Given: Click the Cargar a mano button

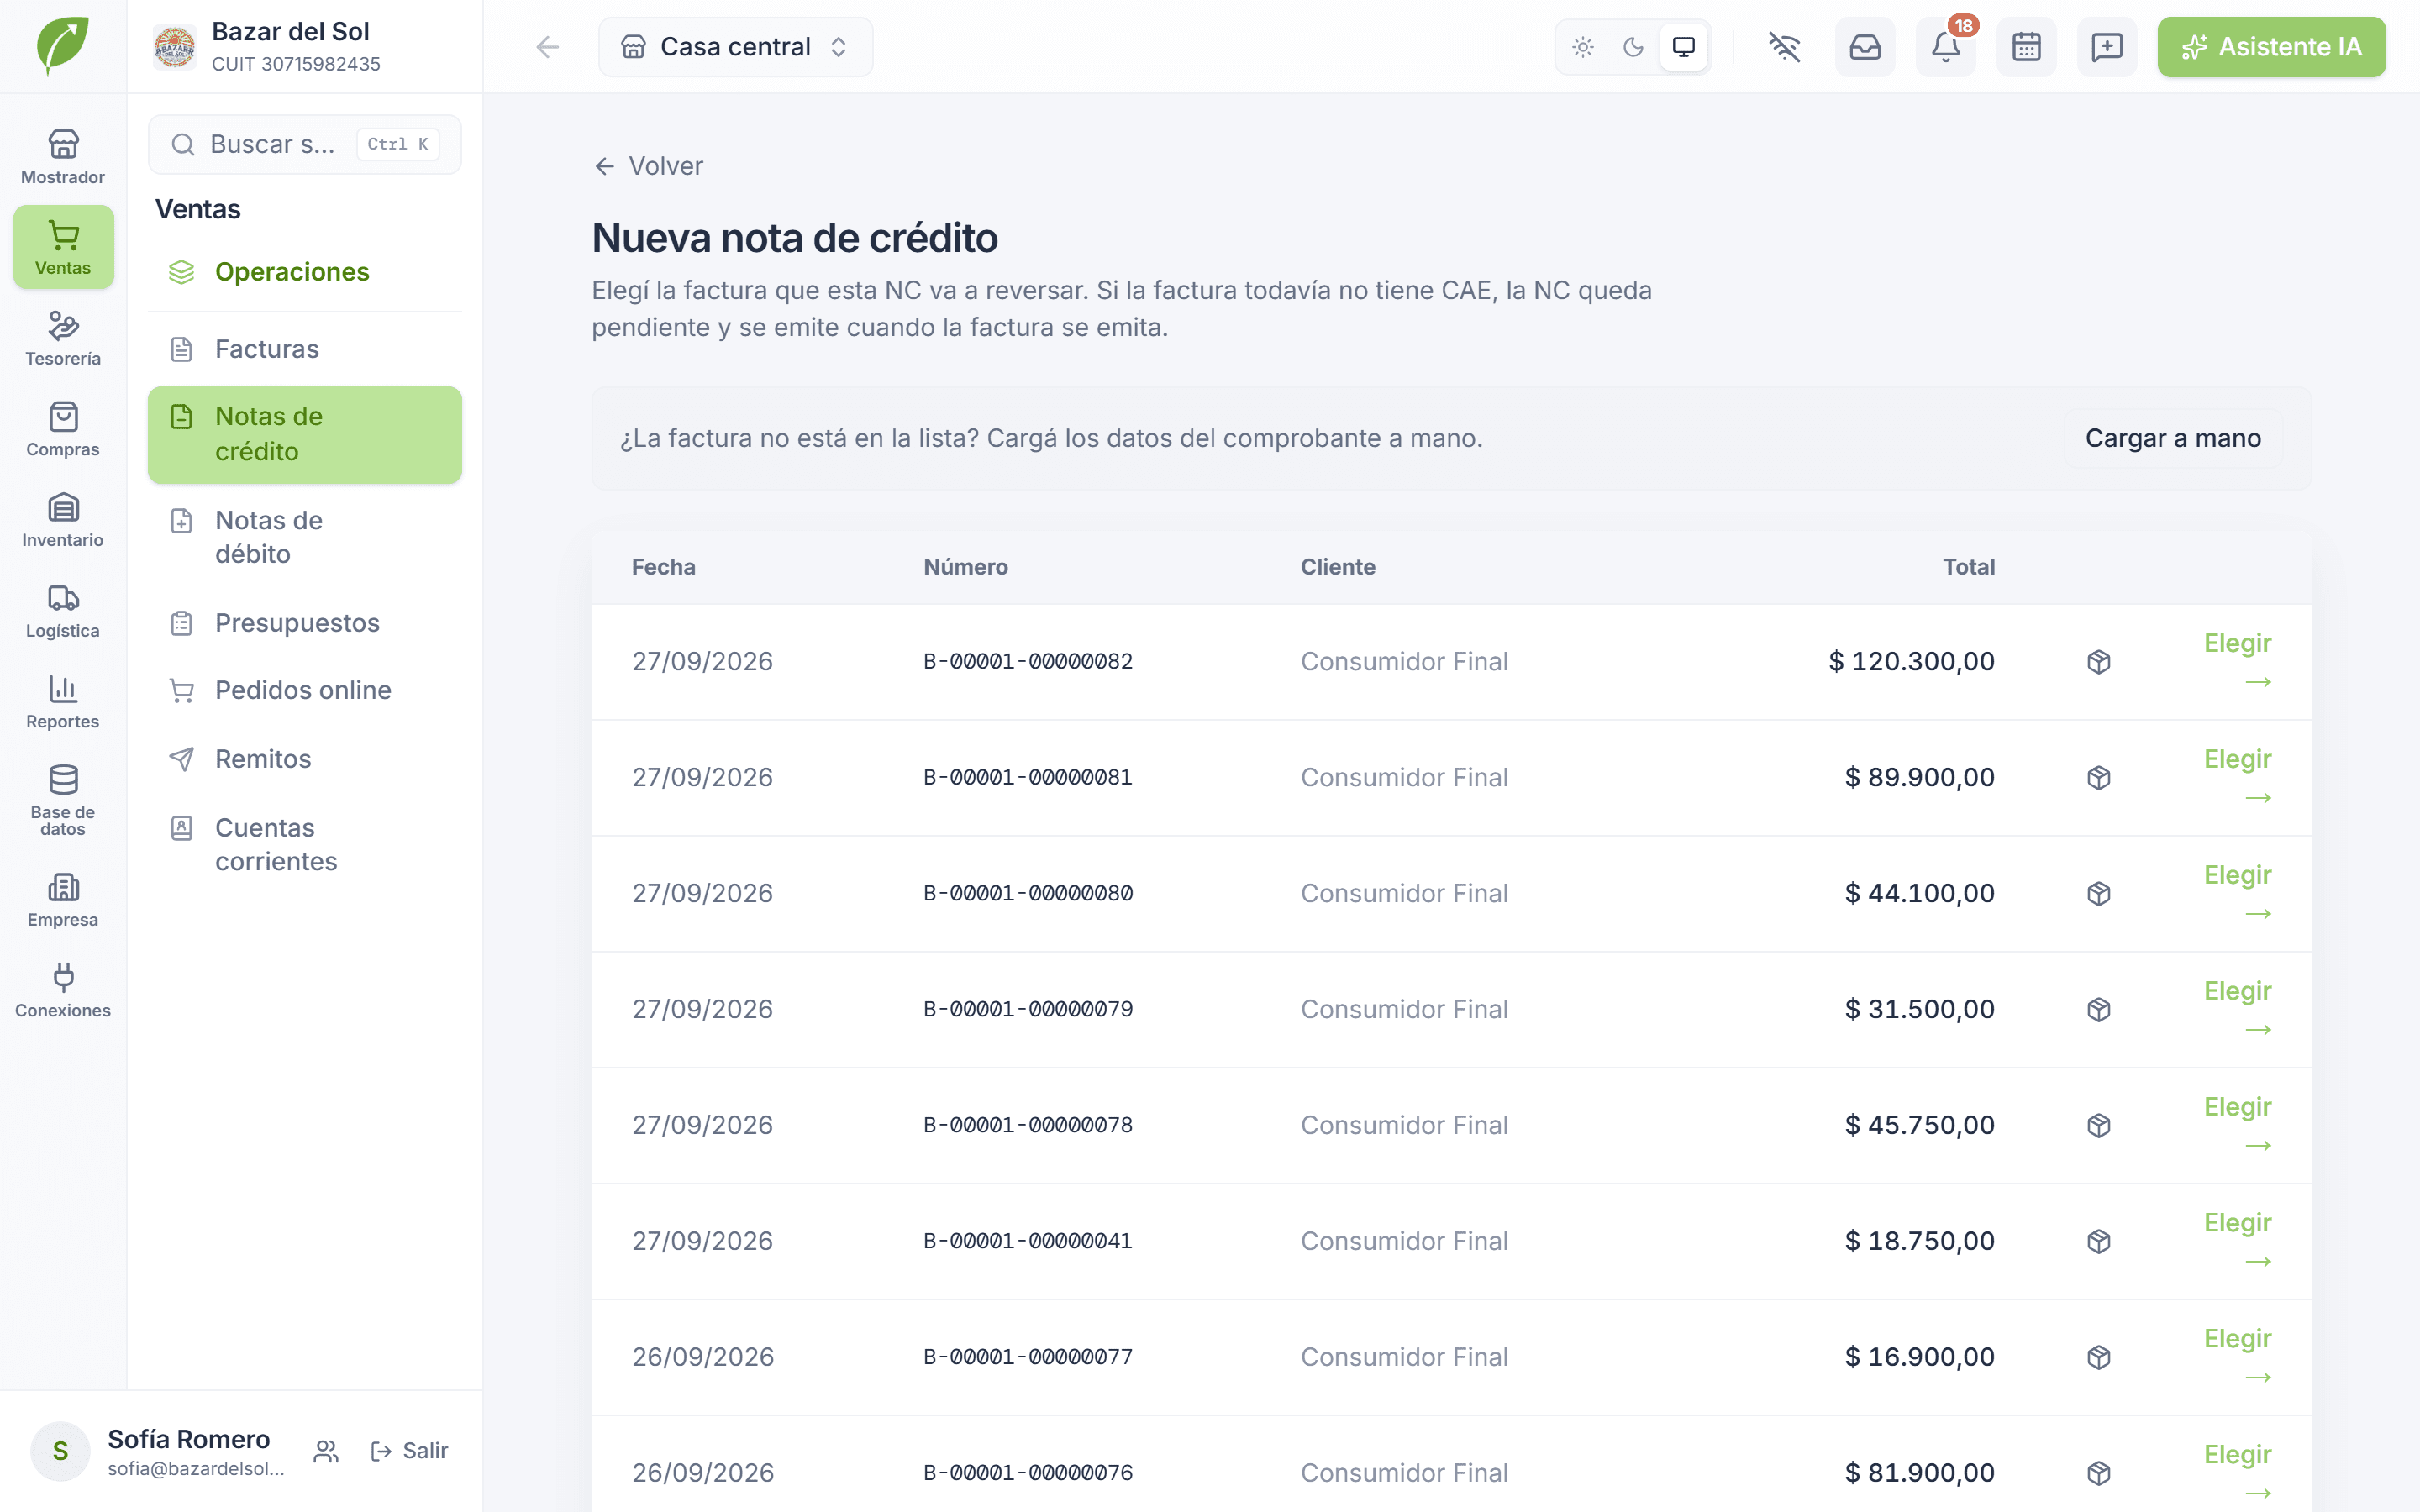Looking at the screenshot, I should [2173, 438].
